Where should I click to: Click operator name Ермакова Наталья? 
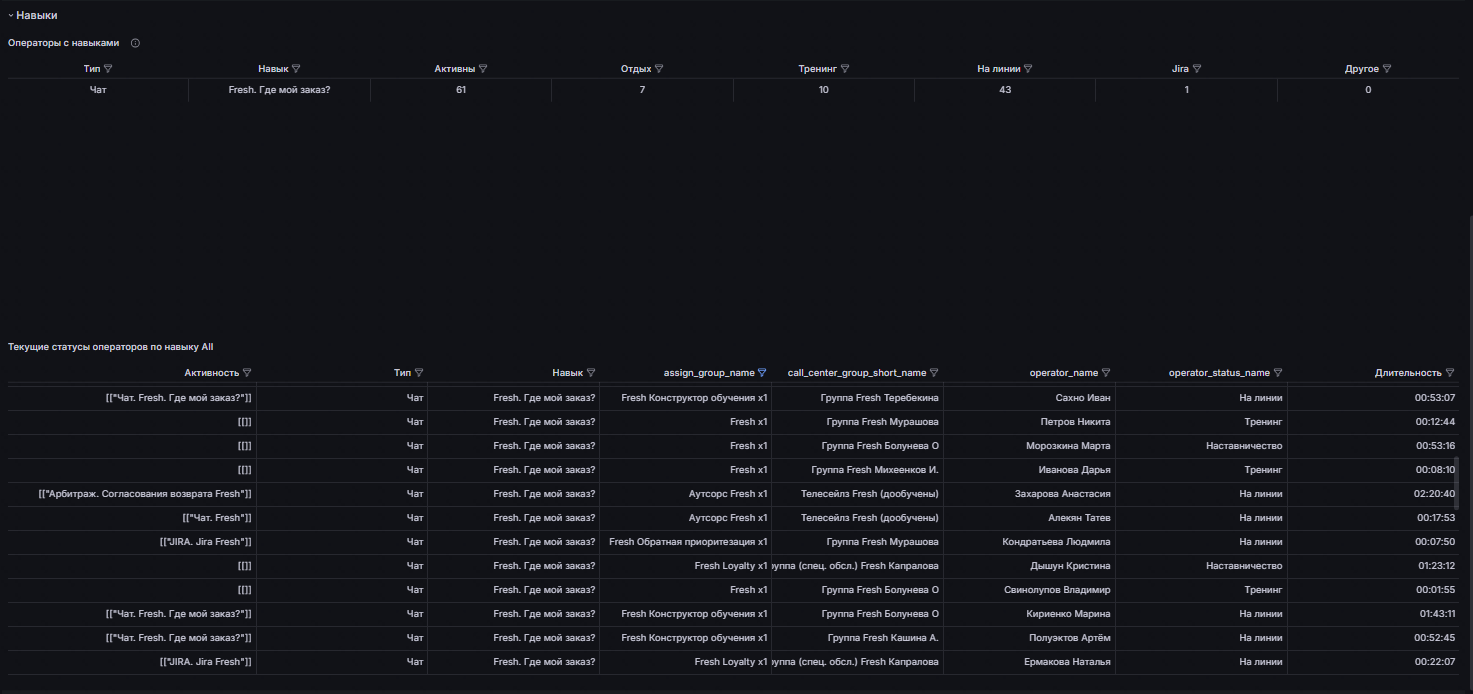click(x=1067, y=662)
